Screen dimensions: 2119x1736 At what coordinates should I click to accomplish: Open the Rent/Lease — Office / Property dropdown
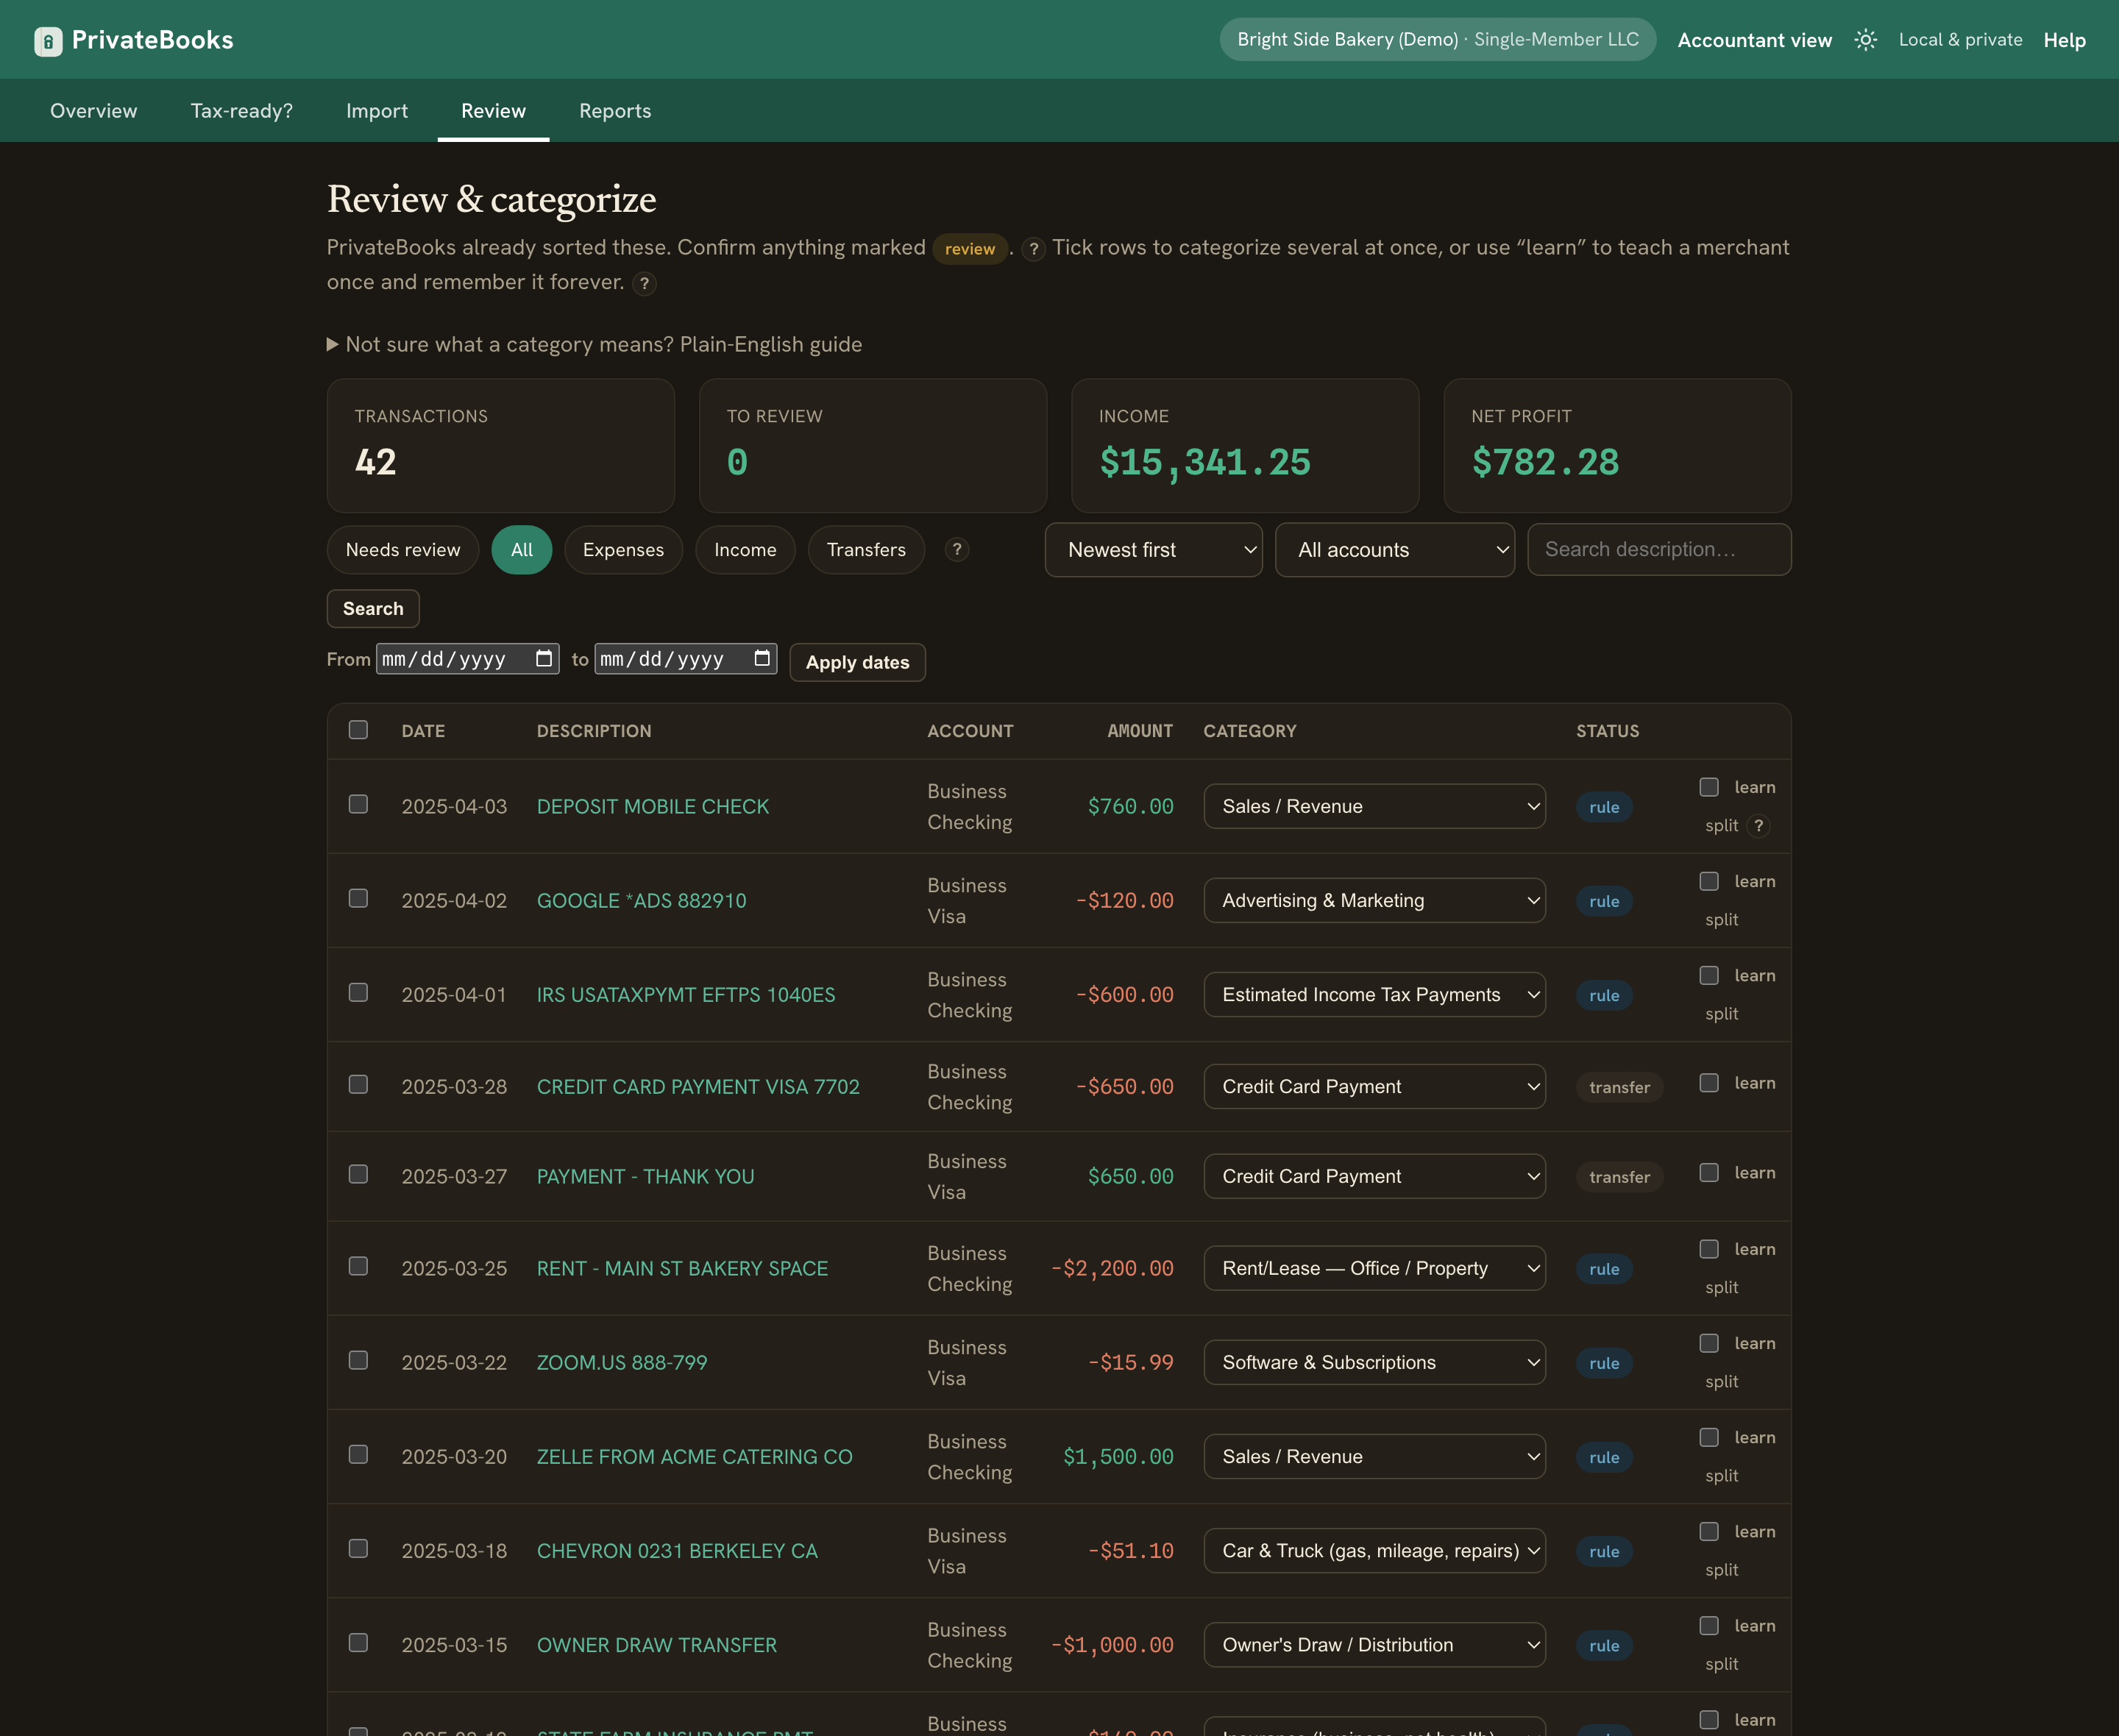point(1374,1269)
